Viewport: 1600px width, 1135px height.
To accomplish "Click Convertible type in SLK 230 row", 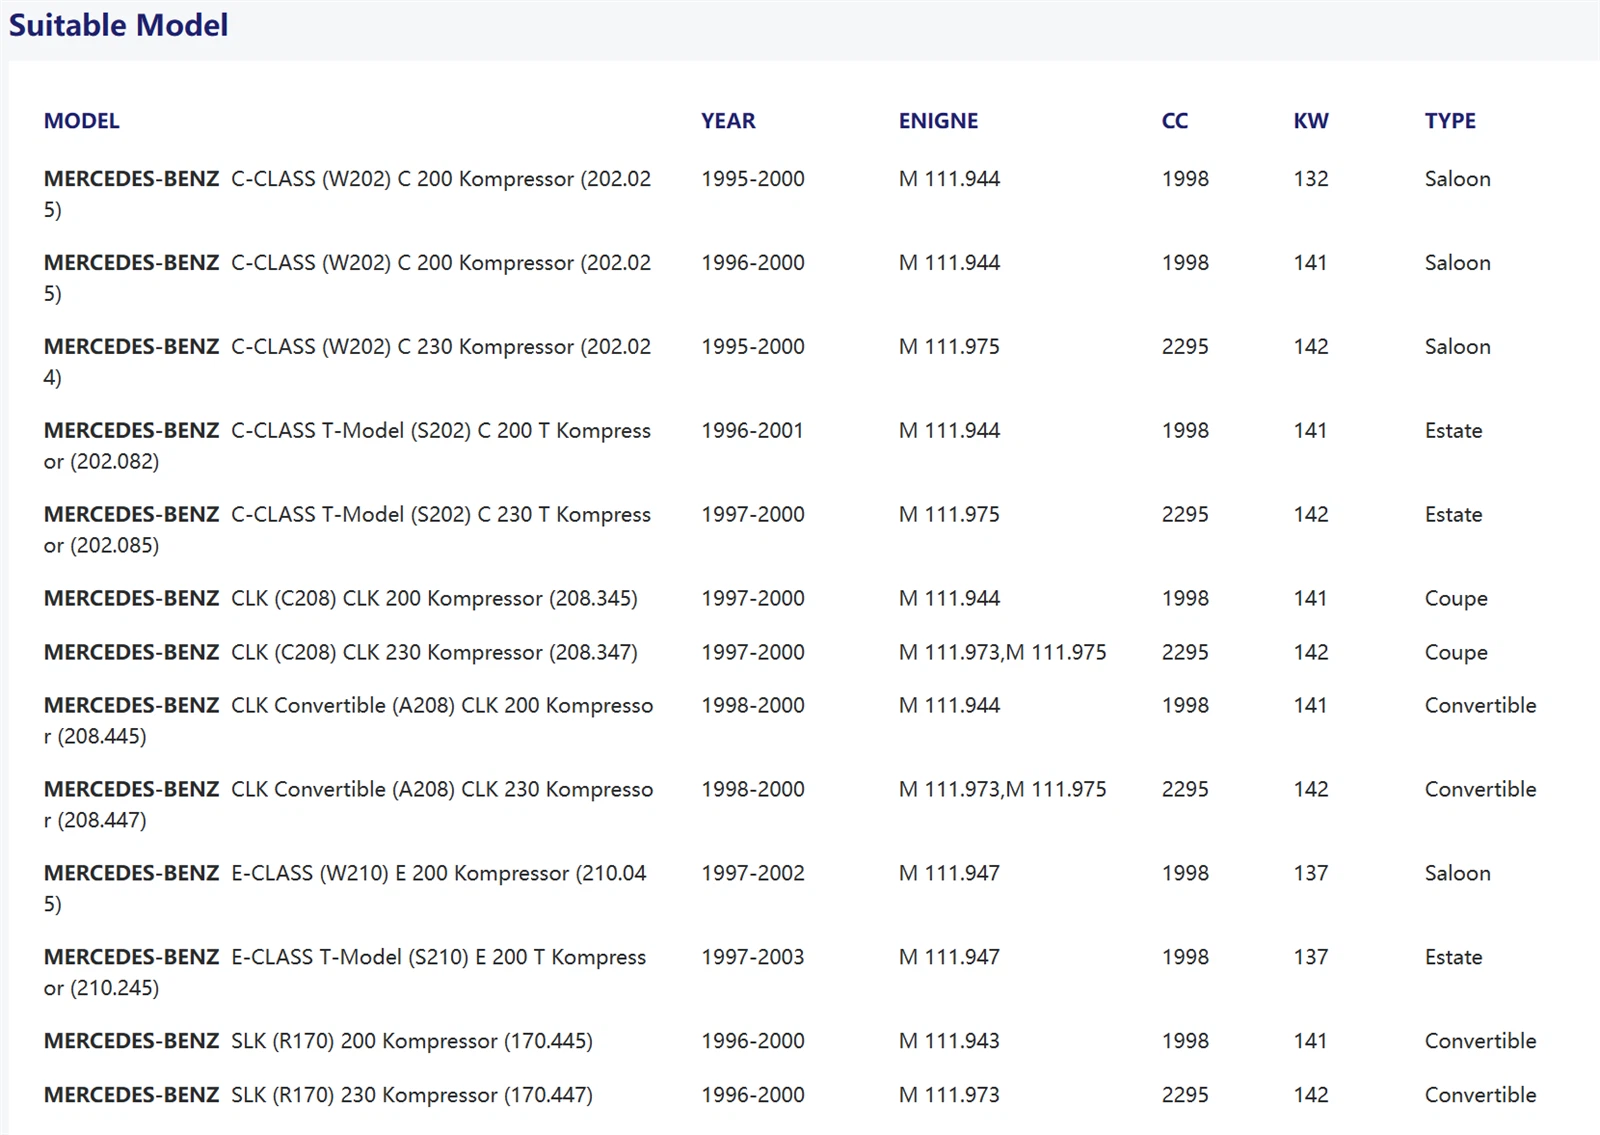I will (1480, 1096).
